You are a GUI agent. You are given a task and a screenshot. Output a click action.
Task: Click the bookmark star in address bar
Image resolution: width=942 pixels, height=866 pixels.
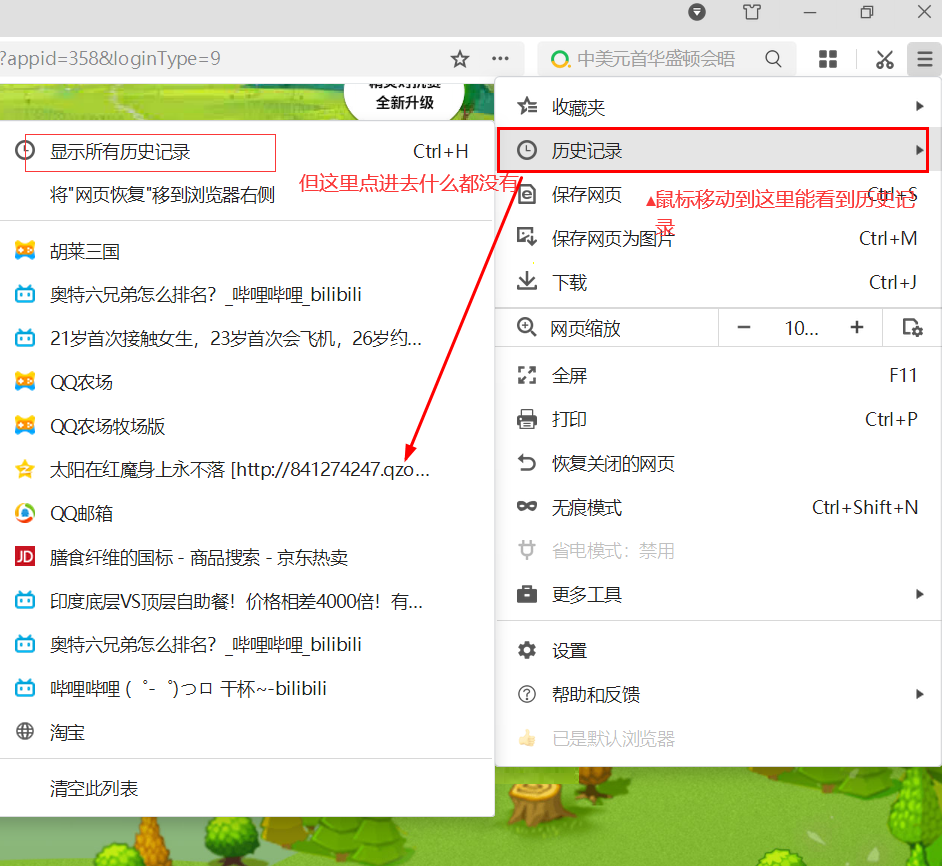(460, 59)
